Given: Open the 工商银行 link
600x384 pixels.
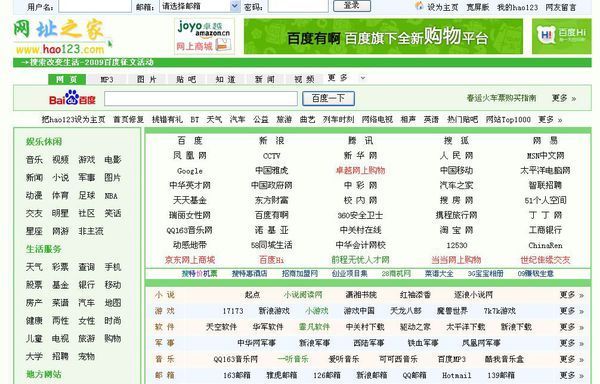Looking at the screenshot, I should (545, 230).
